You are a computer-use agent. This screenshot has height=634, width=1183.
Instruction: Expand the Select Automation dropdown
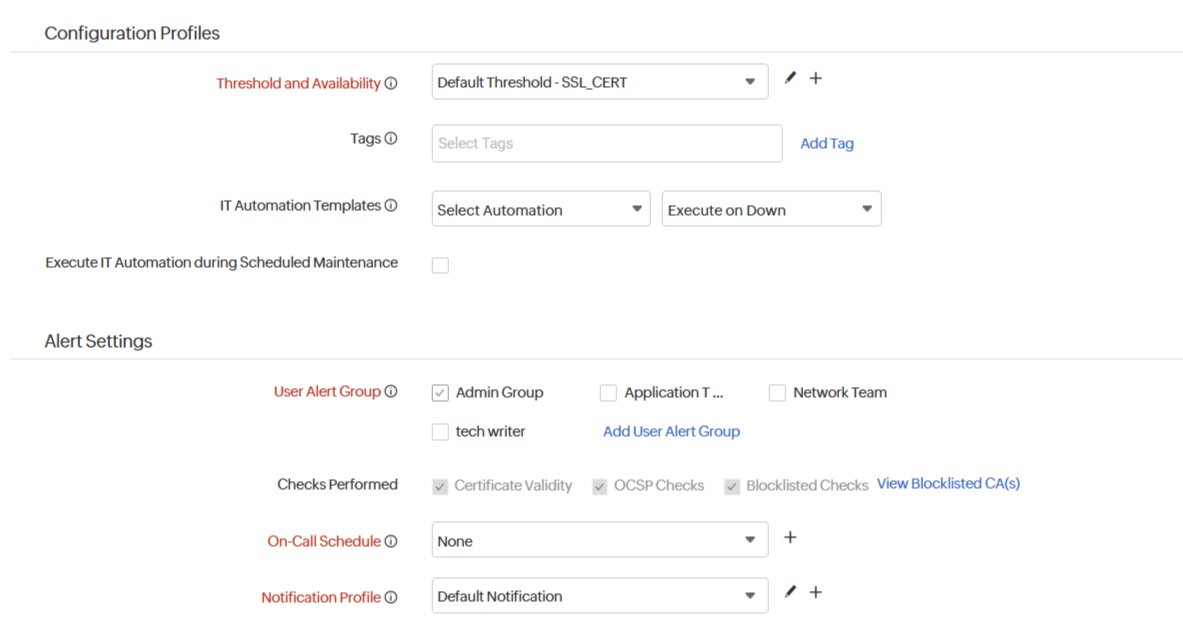[x=540, y=210]
